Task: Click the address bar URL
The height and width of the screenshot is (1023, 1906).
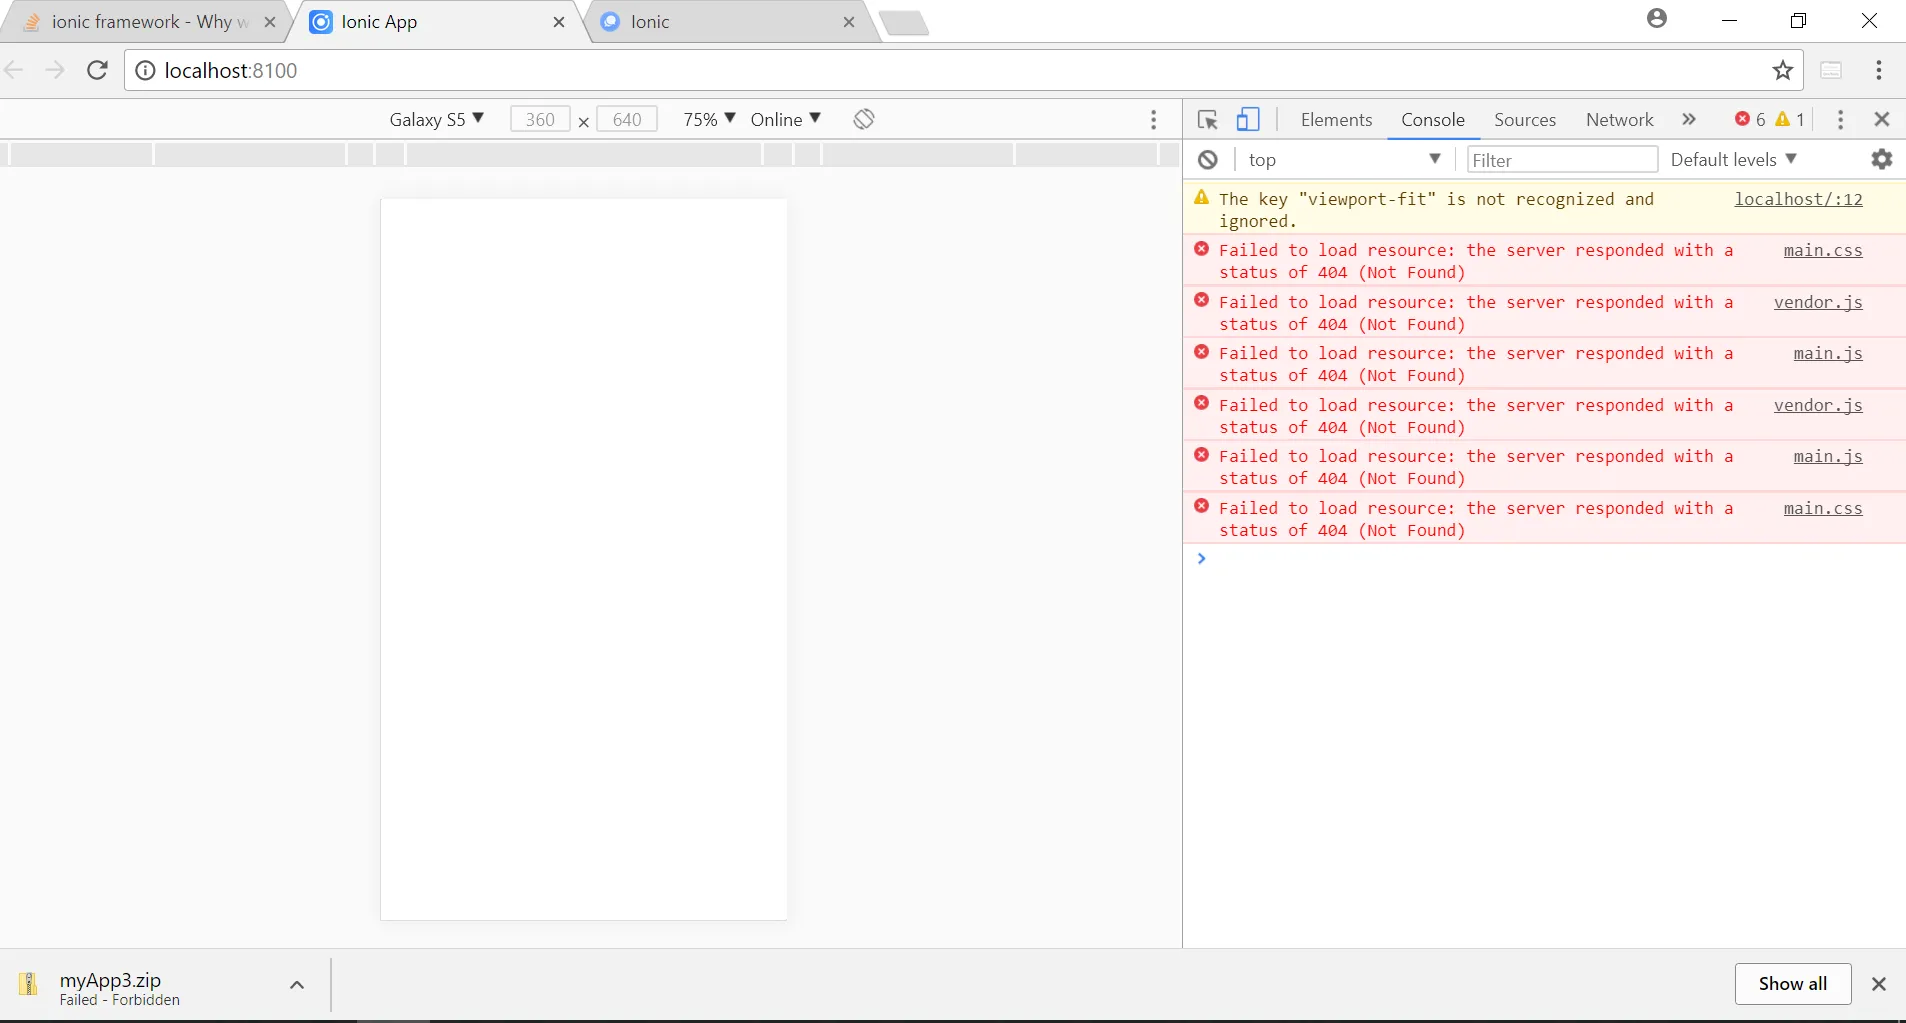Action: [x=231, y=70]
